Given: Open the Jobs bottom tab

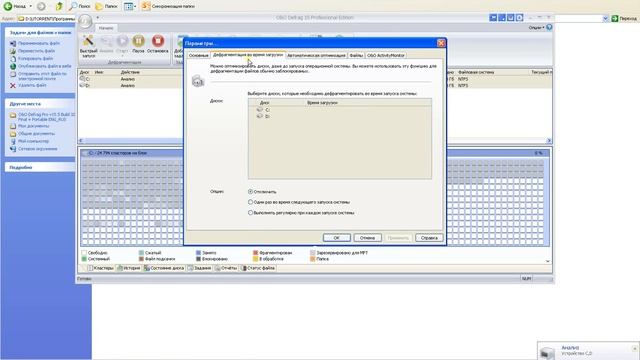Looking at the screenshot, I should pyautogui.click(x=200, y=268).
